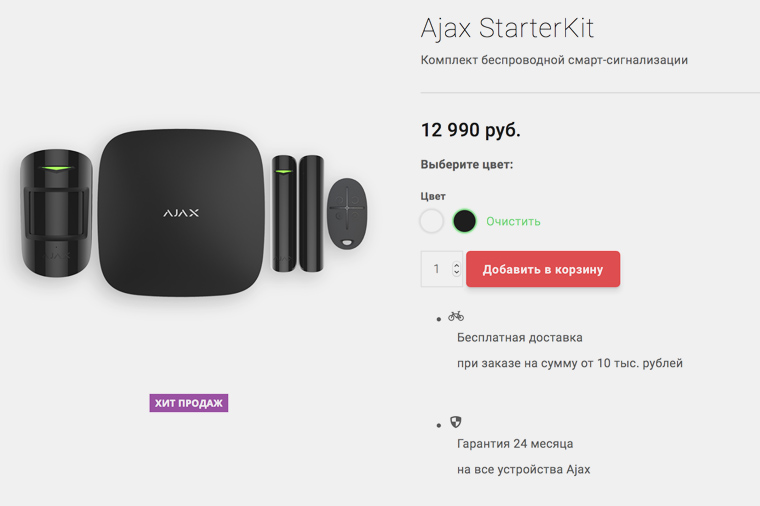The width and height of the screenshot is (760, 506).
Task: Click the bicycle delivery icon
Action: 456,316
